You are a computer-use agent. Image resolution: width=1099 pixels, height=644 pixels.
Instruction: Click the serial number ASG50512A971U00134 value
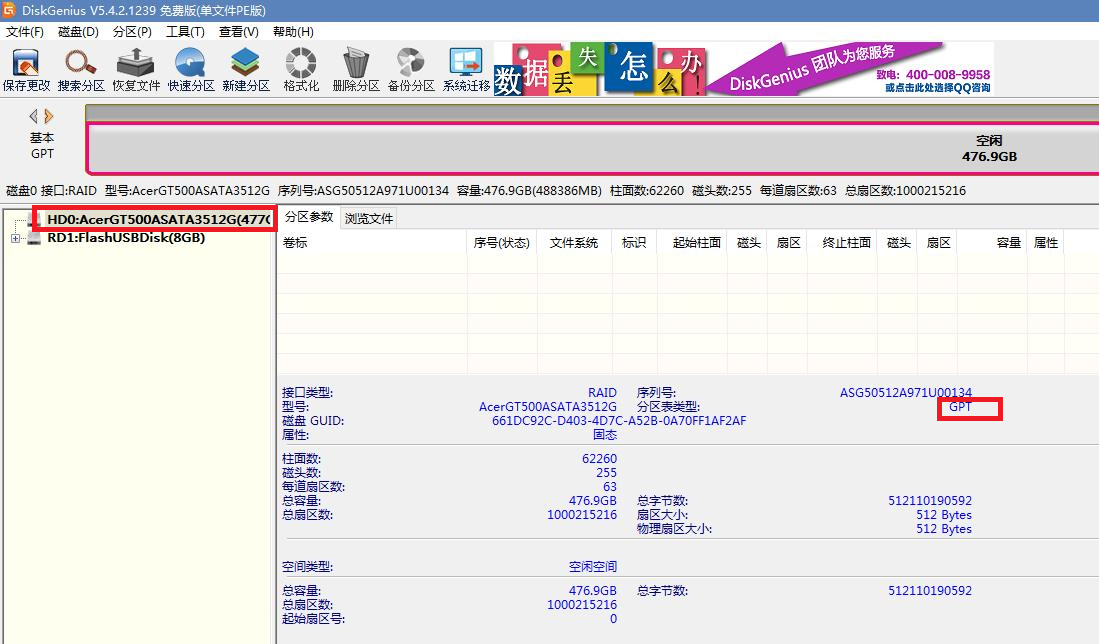[906, 392]
